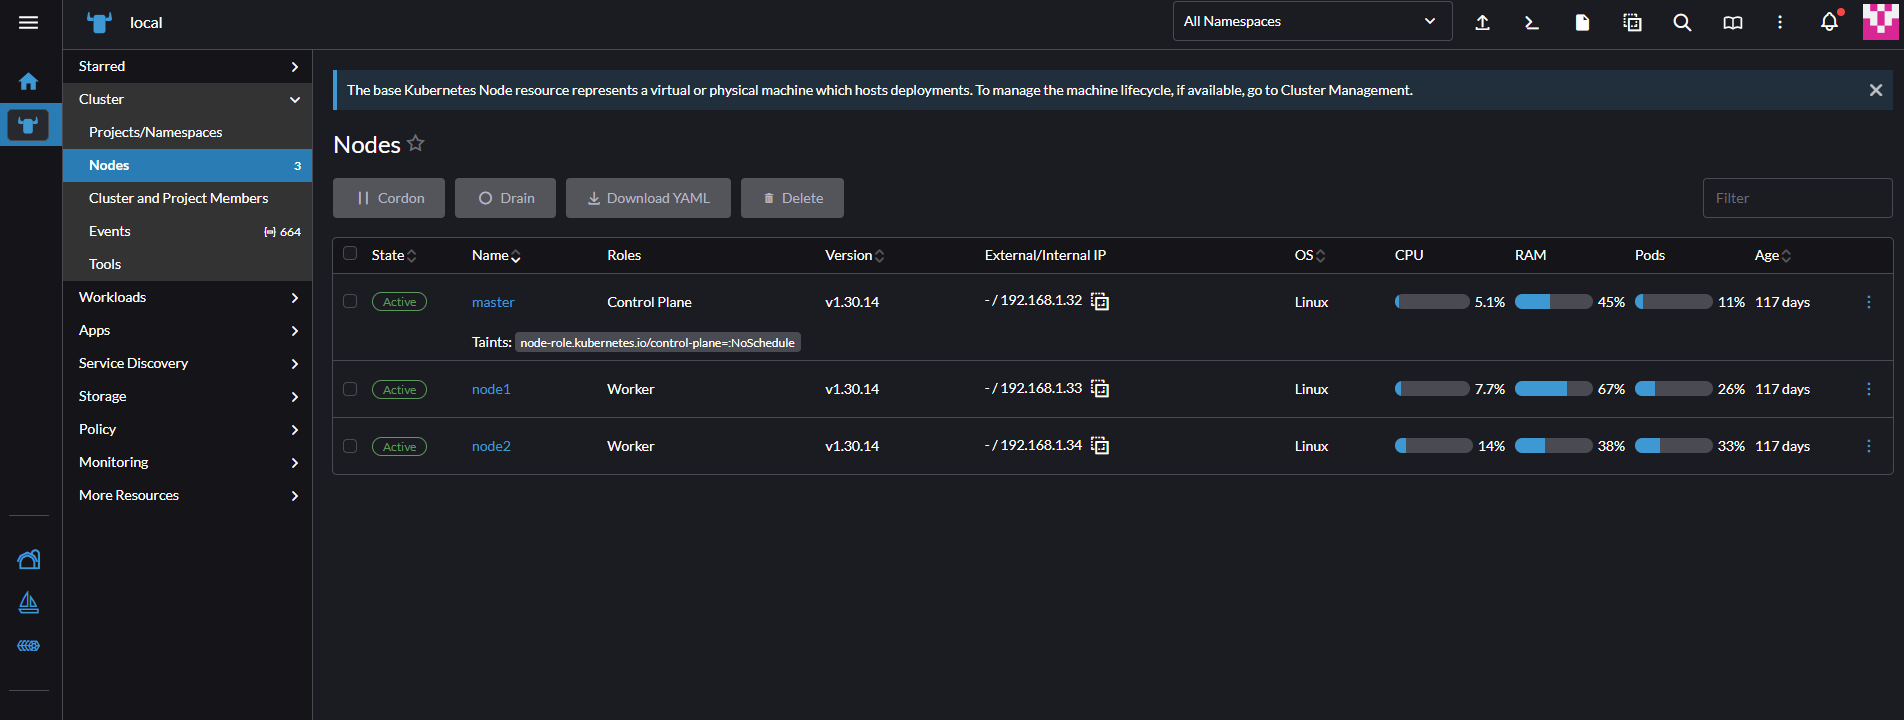Open the node2 details link
1904x720 pixels.
[x=491, y=446]
